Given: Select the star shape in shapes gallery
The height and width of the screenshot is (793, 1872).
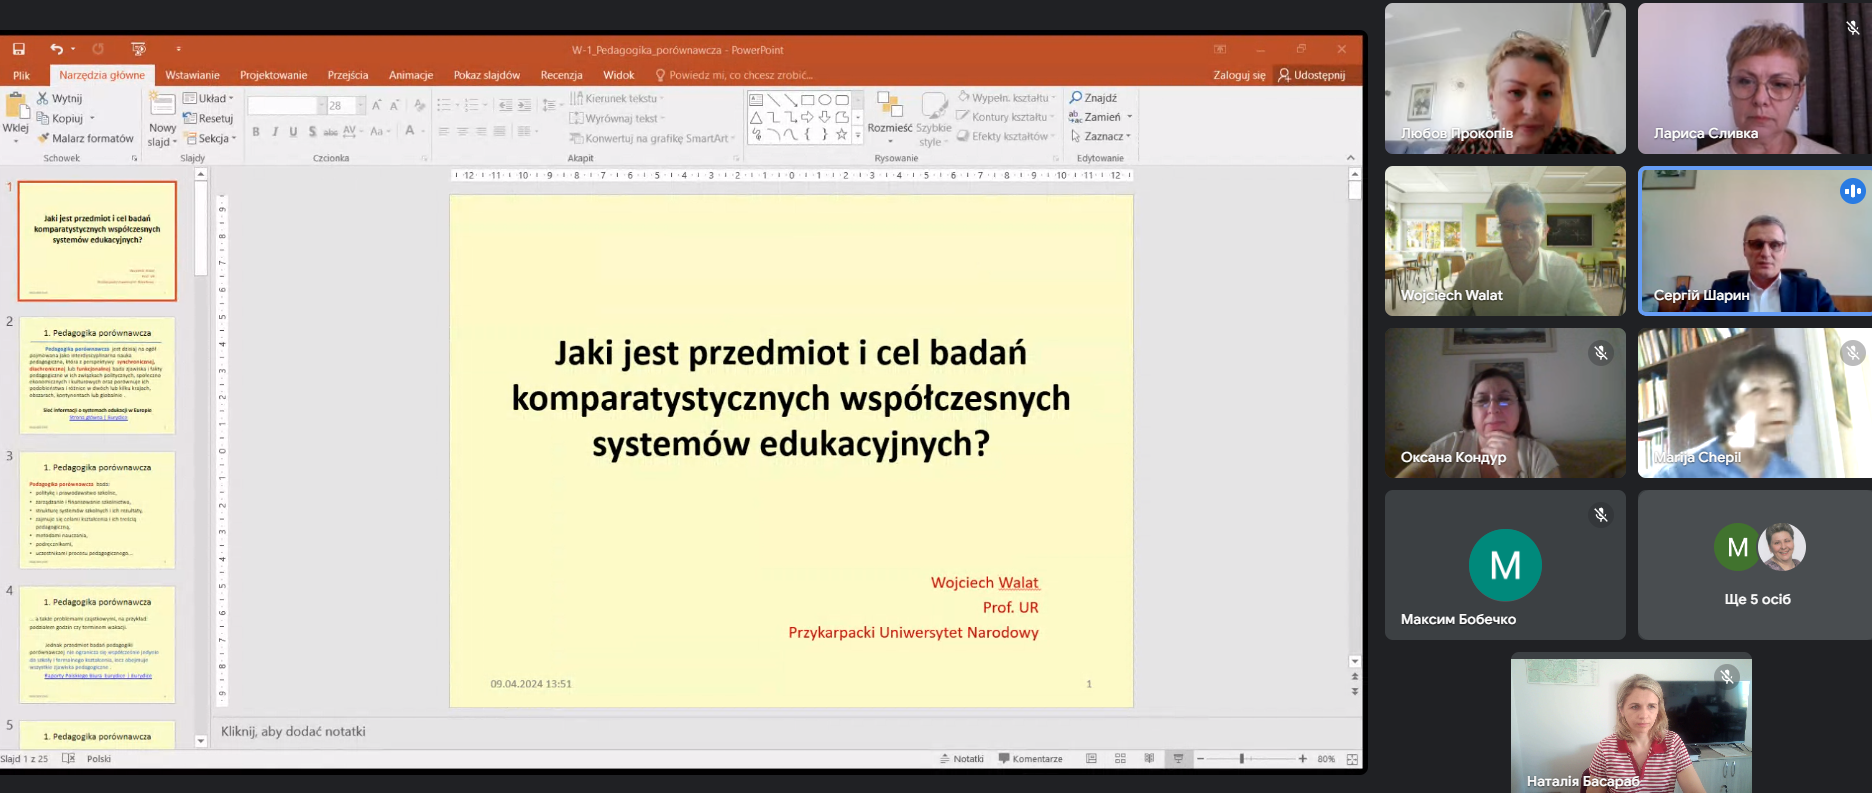Looking at the screenshot, I should [x=841, y=134].
